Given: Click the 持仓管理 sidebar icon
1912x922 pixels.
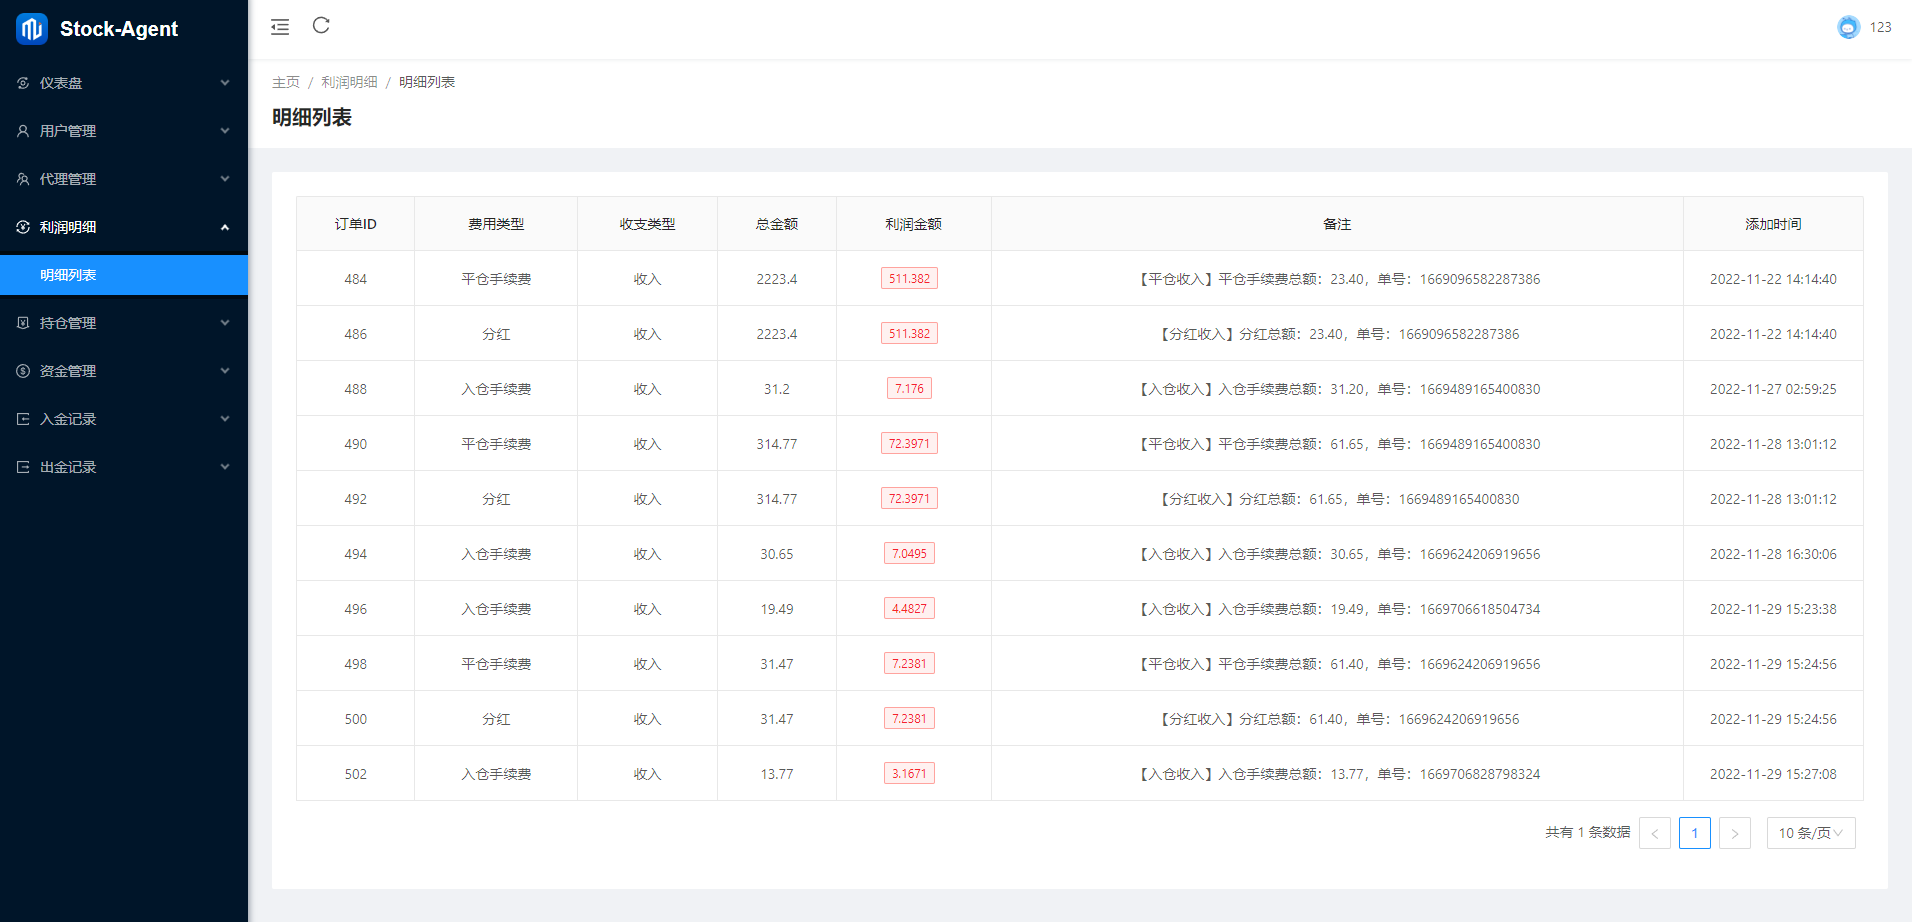Looking at the screenshot, I should (x=23, y=323).
